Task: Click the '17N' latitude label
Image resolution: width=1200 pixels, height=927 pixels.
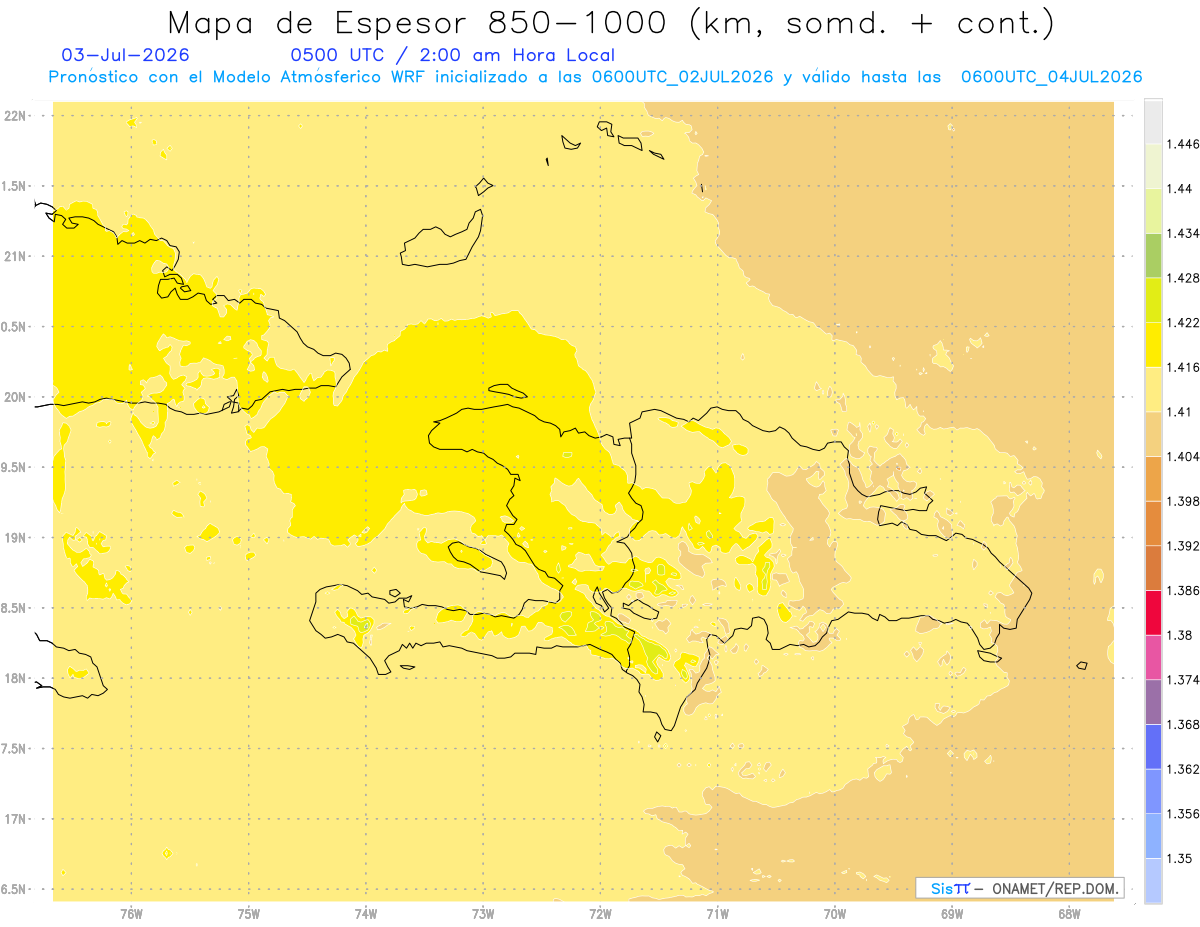Action: [15, 820]
